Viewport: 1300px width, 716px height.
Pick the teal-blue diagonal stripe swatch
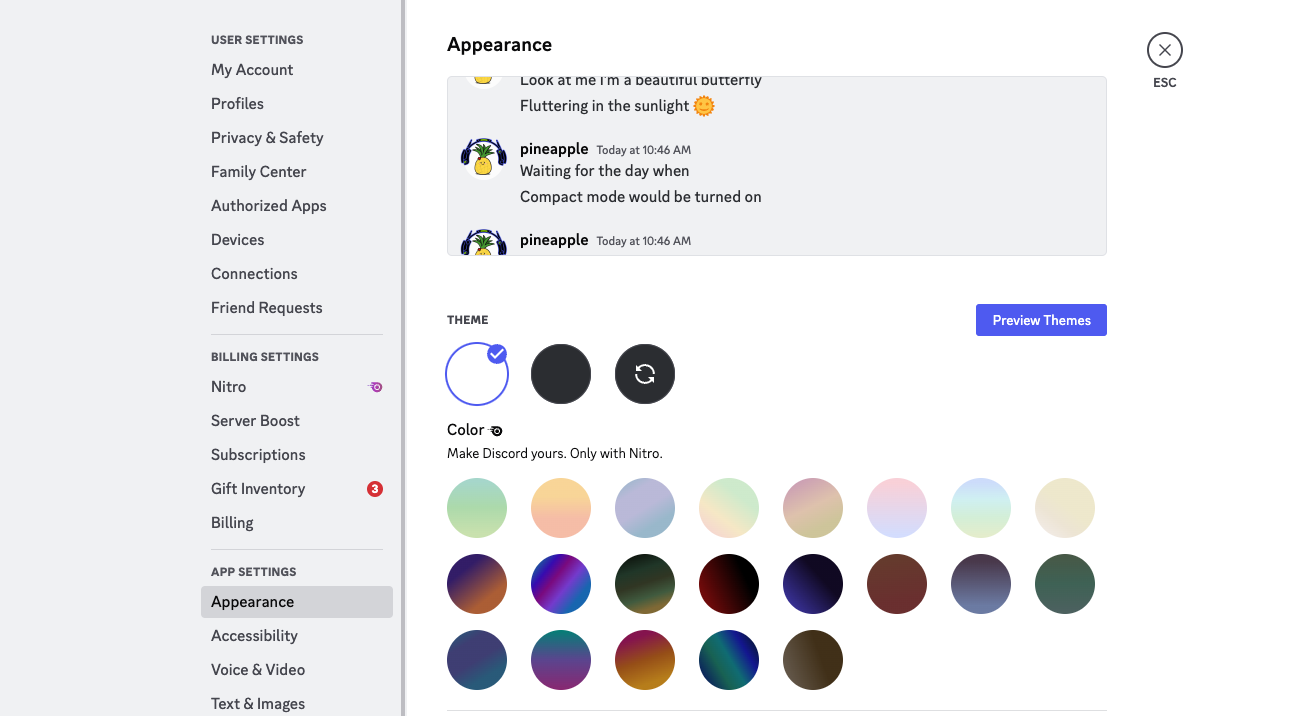point(729,660)
